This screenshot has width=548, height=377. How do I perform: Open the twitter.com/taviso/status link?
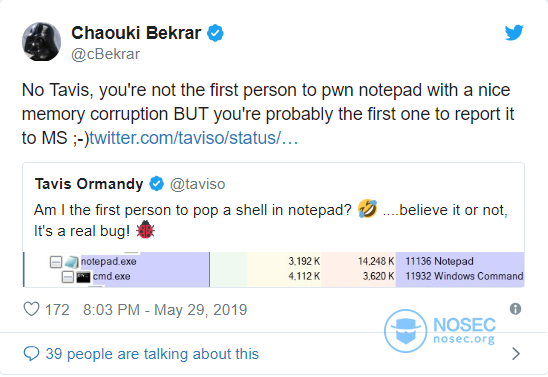coord(194,138)
